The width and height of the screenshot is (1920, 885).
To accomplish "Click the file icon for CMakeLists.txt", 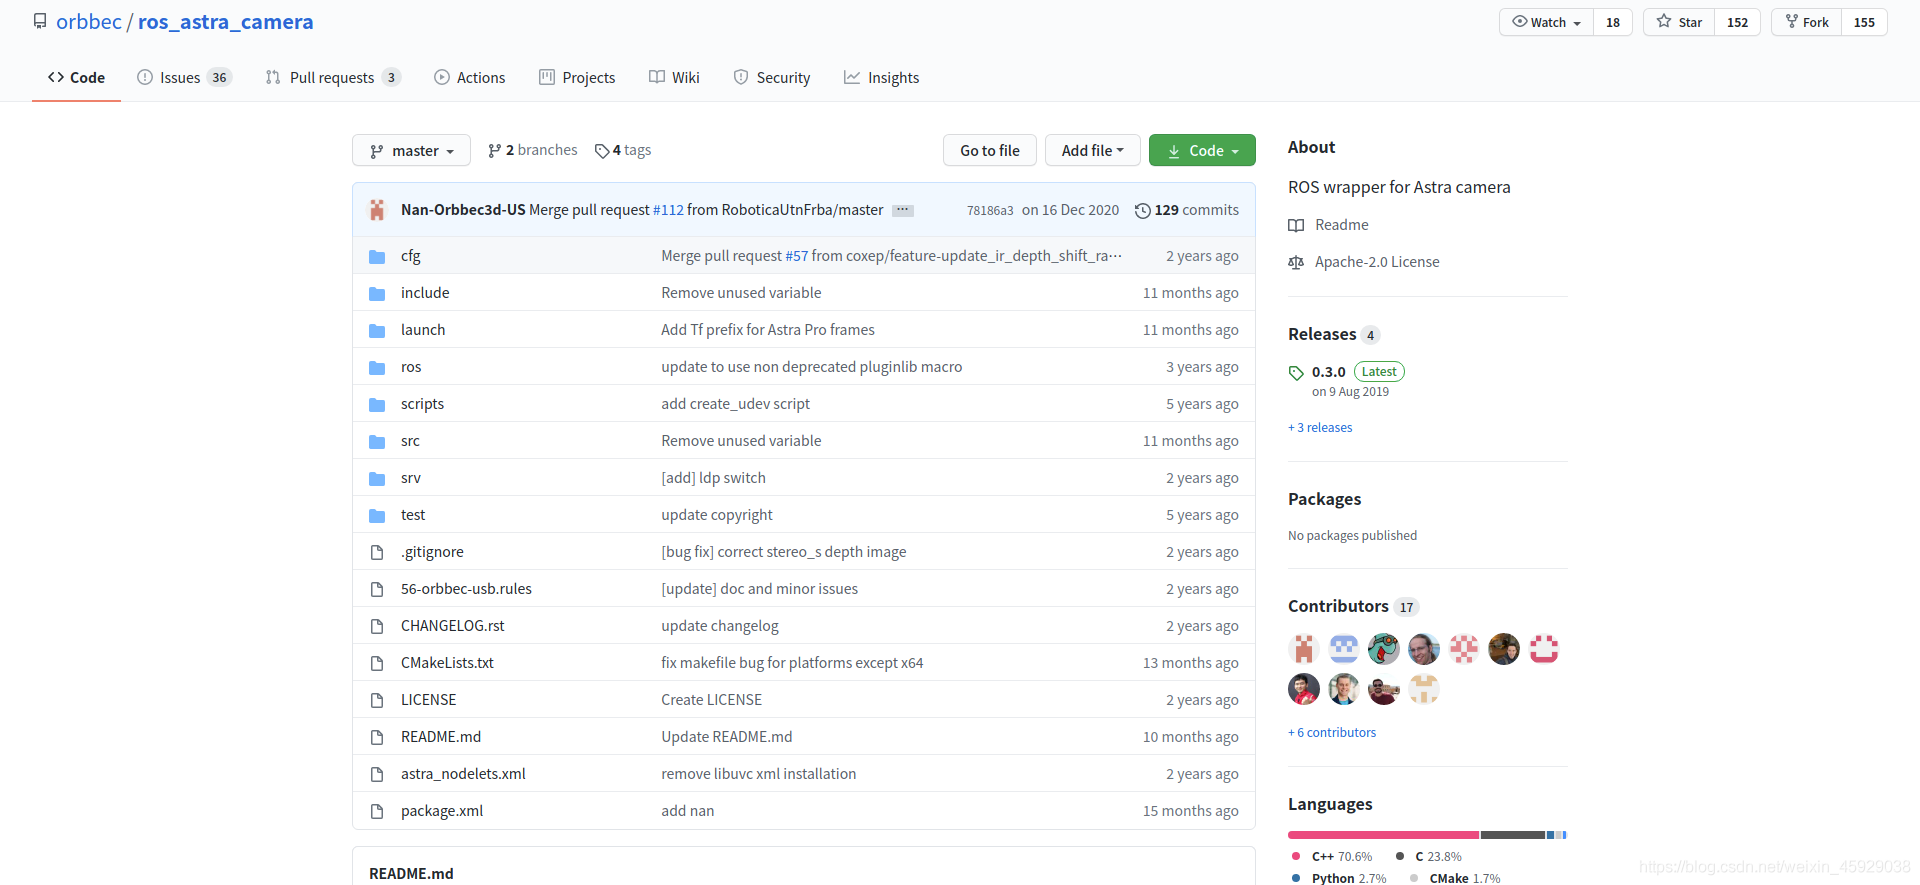I will pyautogui.click(x=377, y=664).
